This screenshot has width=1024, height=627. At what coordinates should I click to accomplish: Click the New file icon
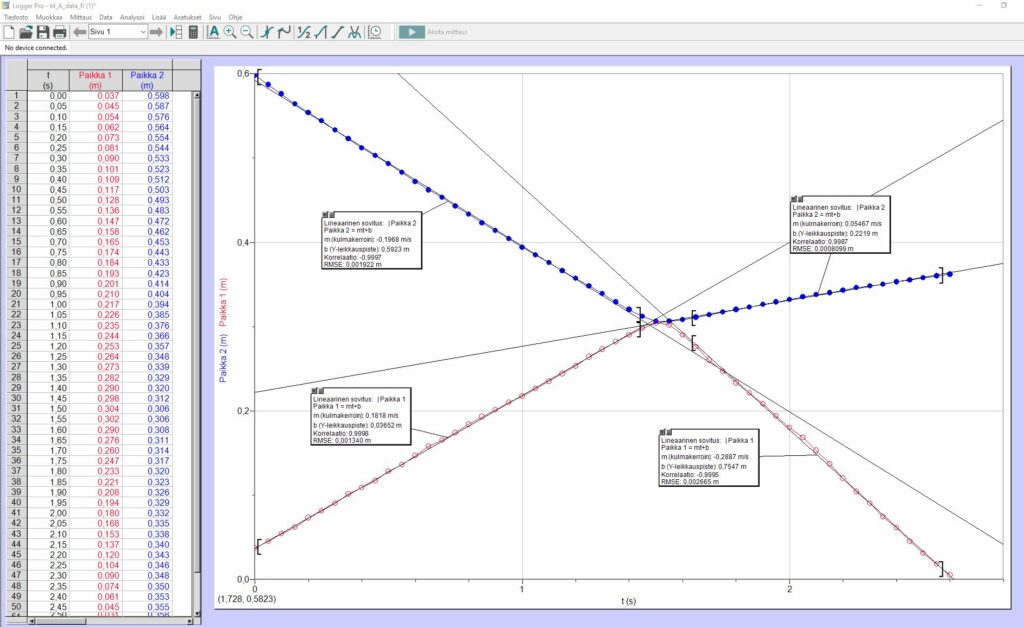(9, 32)
